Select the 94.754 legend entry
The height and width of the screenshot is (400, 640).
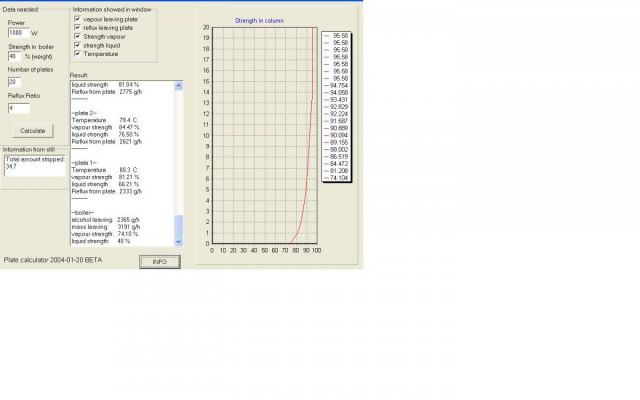[339, 86]
